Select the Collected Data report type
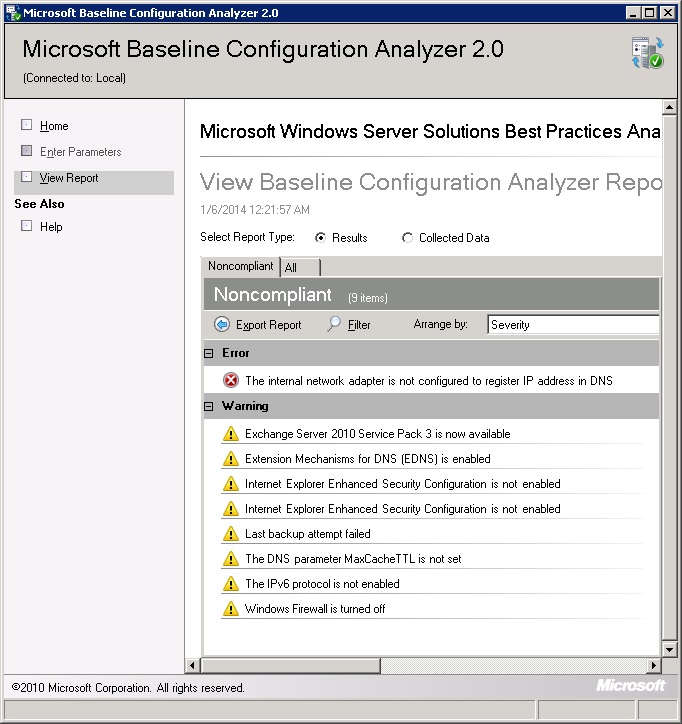 point(407,238)
